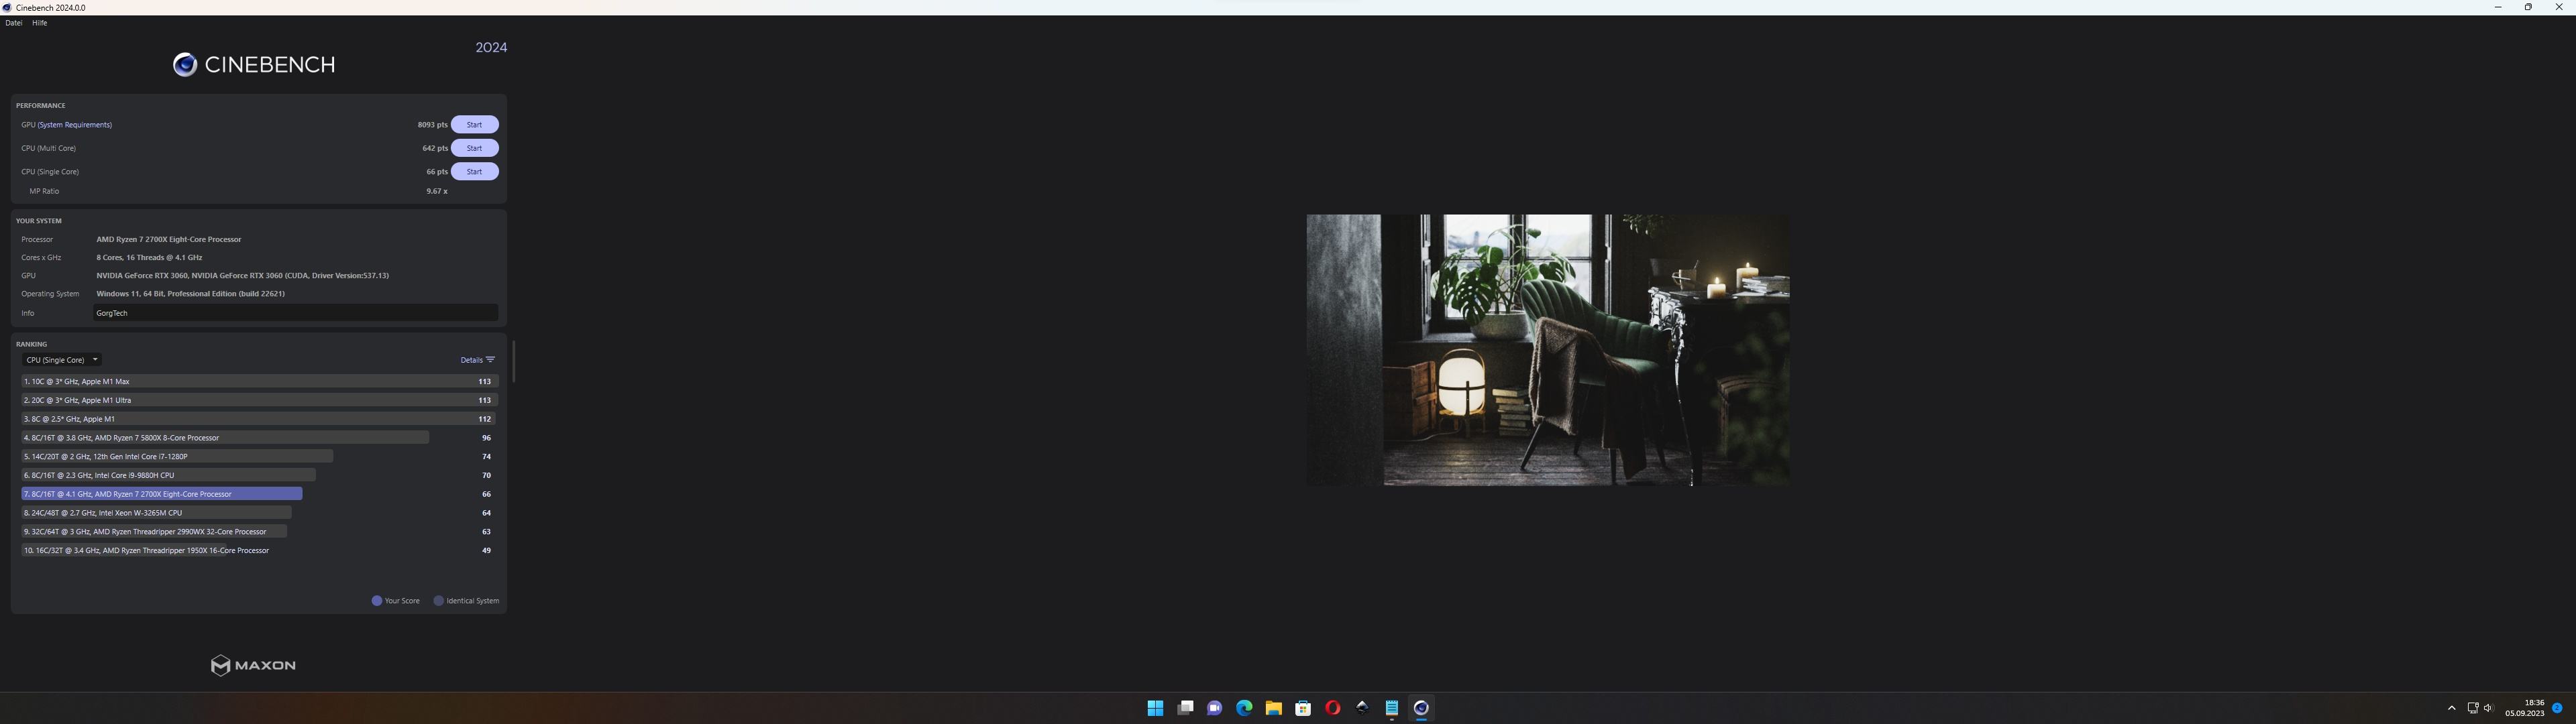
Task: Toggle ranking Details filter icon
Action: click(490, 360)
